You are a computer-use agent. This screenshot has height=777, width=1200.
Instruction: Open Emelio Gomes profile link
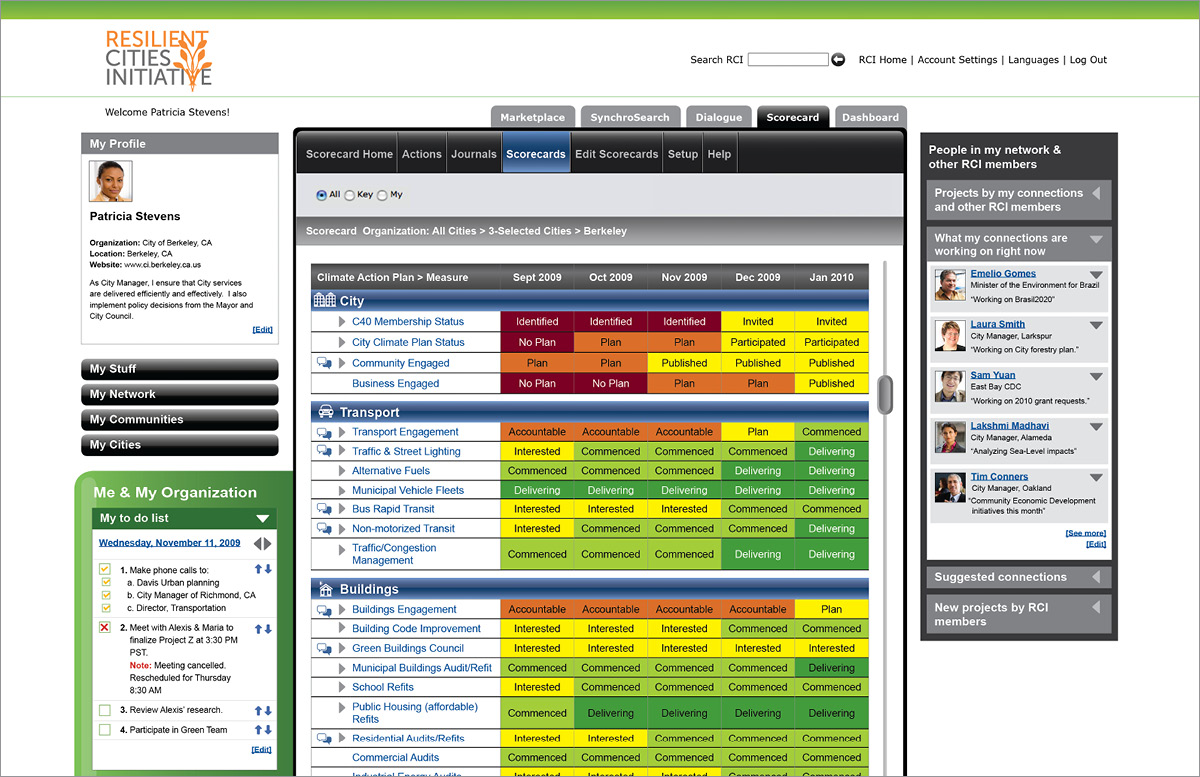(x=1003, y=273)
